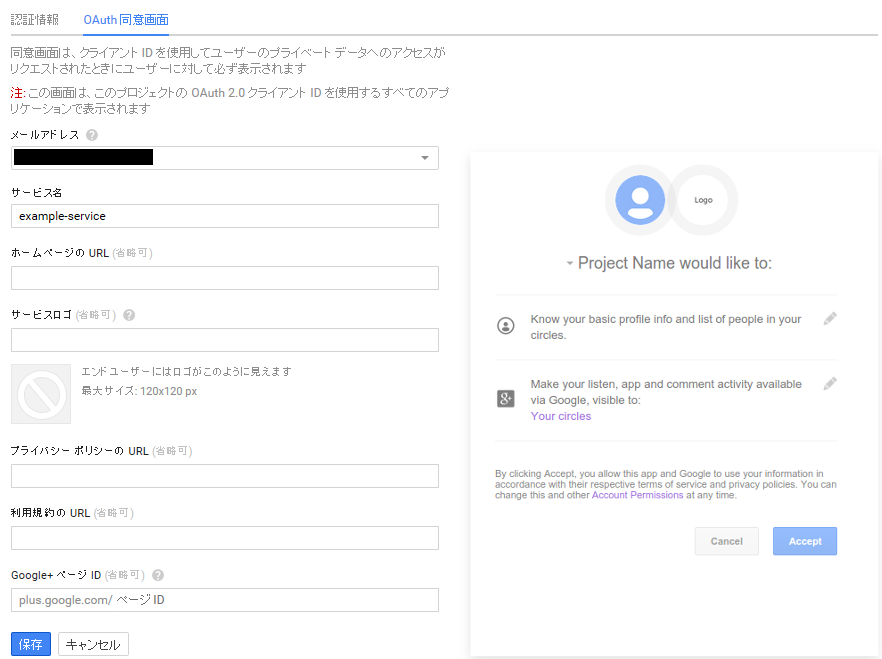Click the Logo placeholder circle in preview

click(x=703, y=200)
